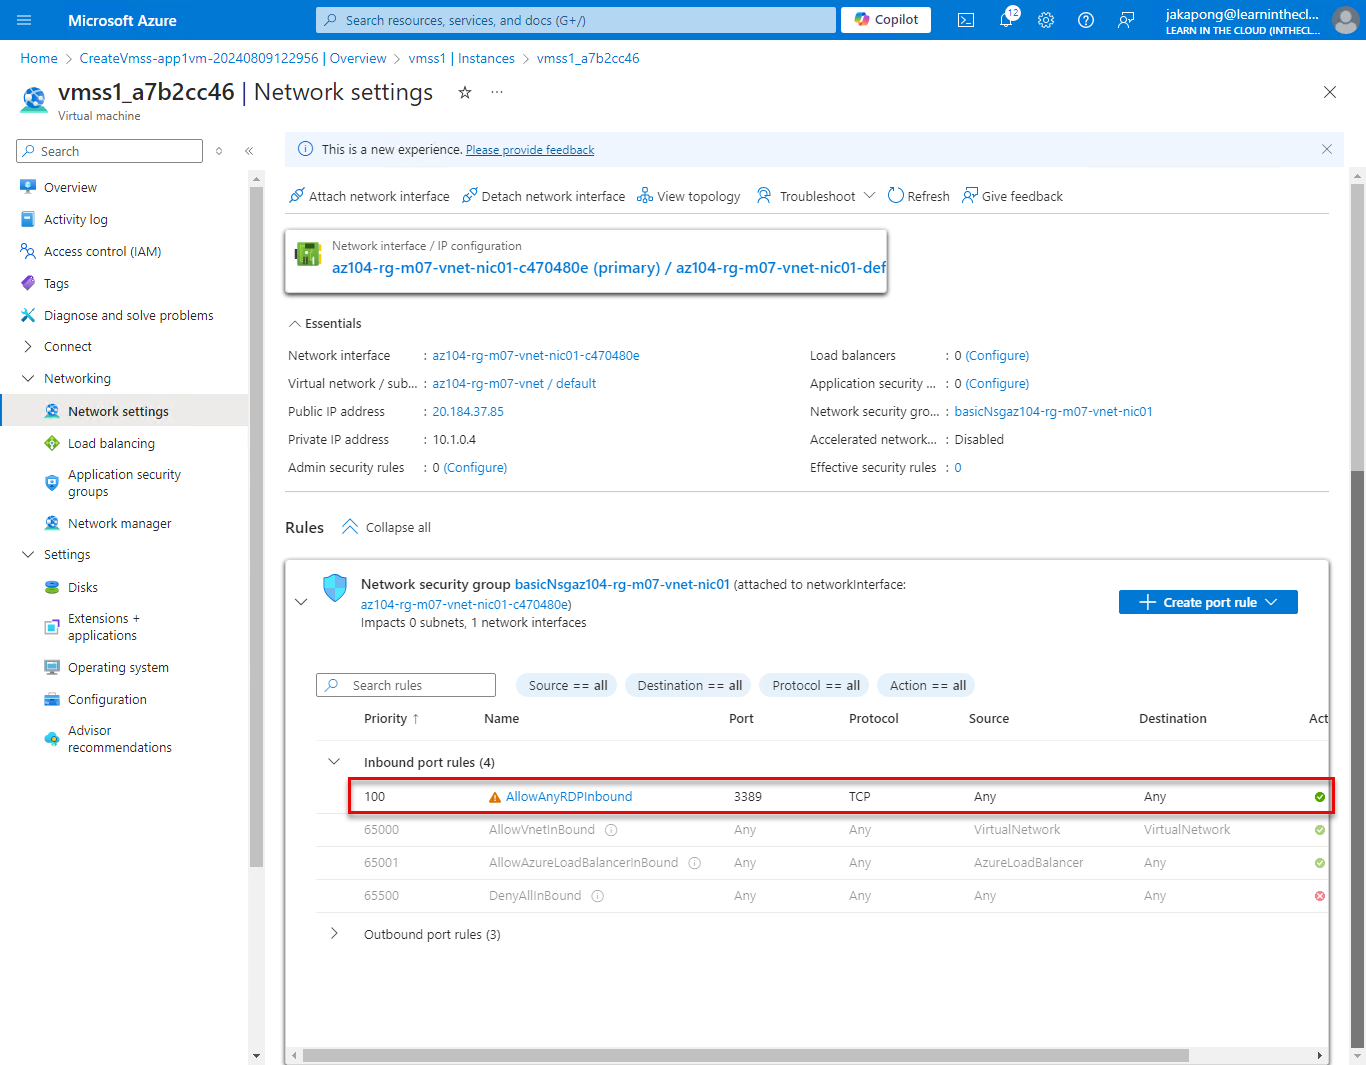Viewport: 1366px width, 1065px height.
Task: Click the Search rules field
Action: coord(406,685)
